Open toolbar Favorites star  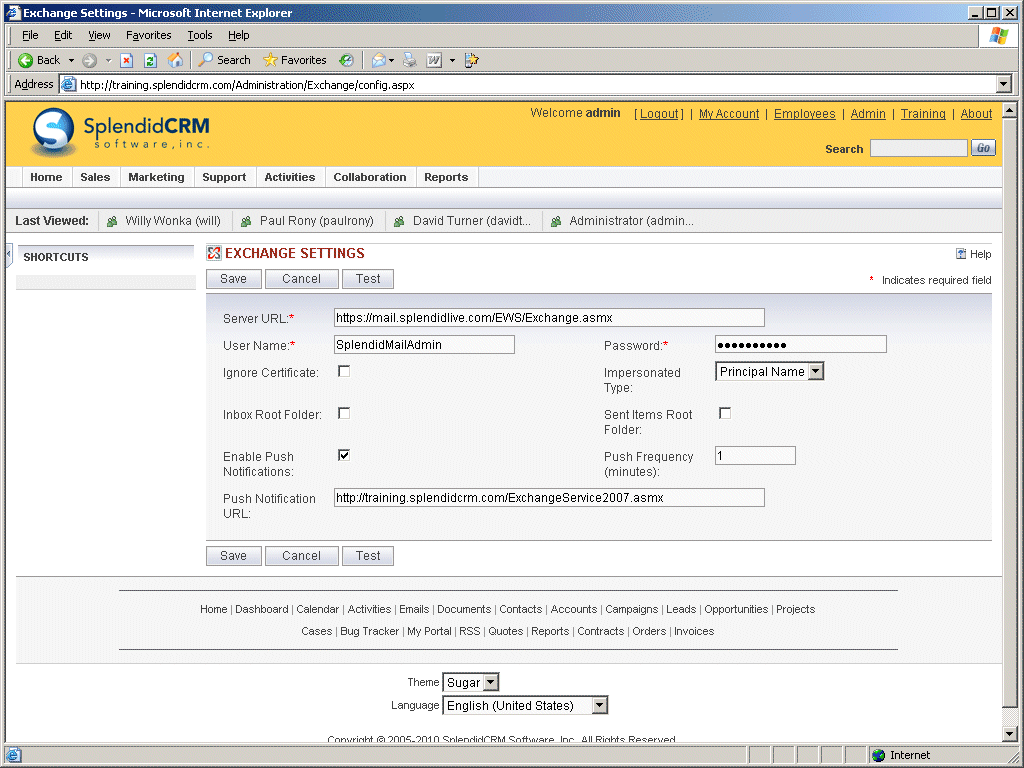click(295, 60)
